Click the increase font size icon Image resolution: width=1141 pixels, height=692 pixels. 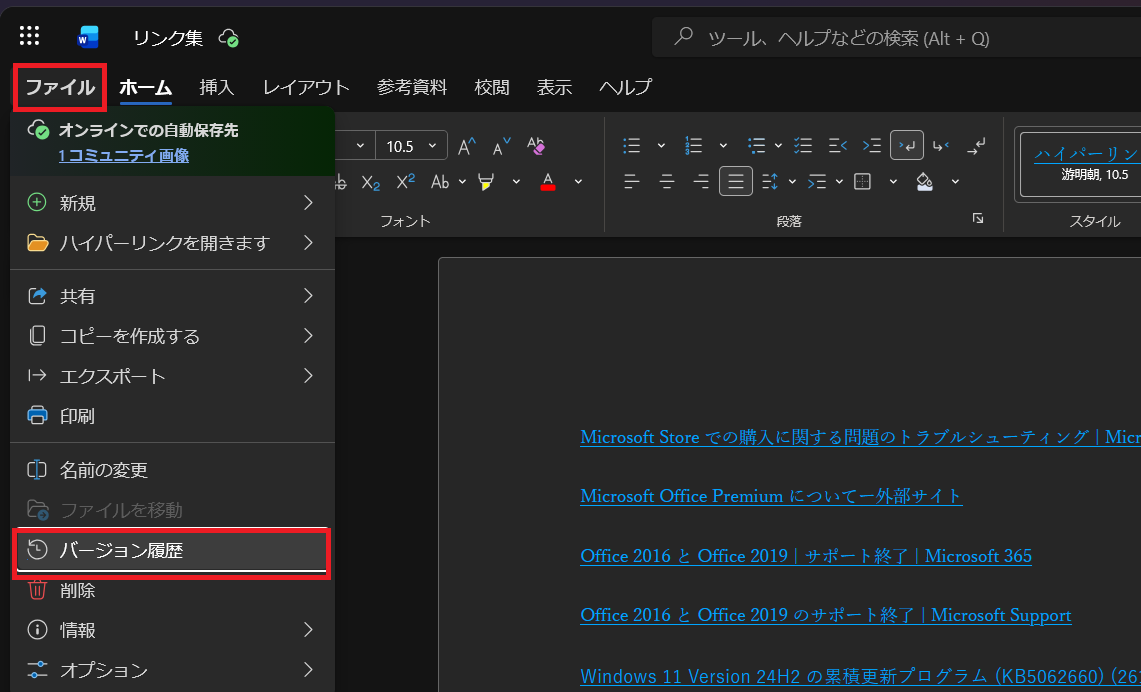[467, 146]
